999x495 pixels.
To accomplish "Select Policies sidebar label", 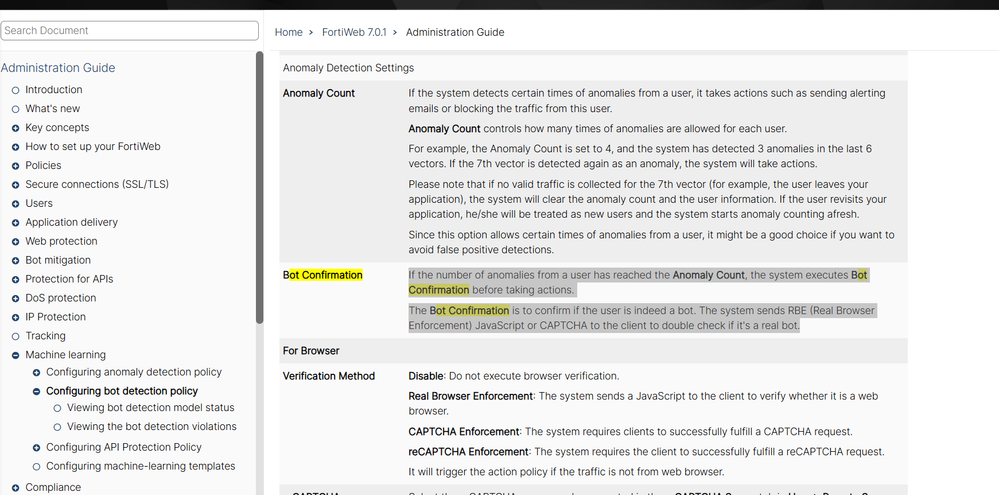I will pyautogui.click(x=43, y=166).
